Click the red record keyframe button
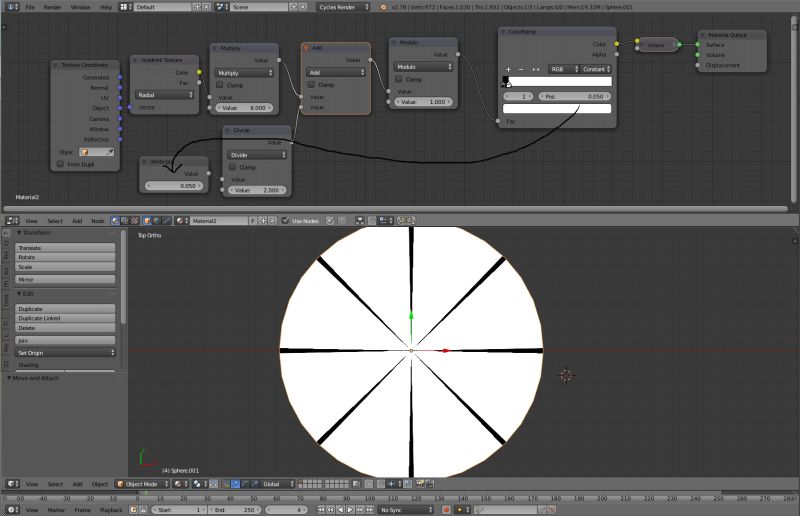The height and width of the screenshot is (516, 800). [446, 510]
